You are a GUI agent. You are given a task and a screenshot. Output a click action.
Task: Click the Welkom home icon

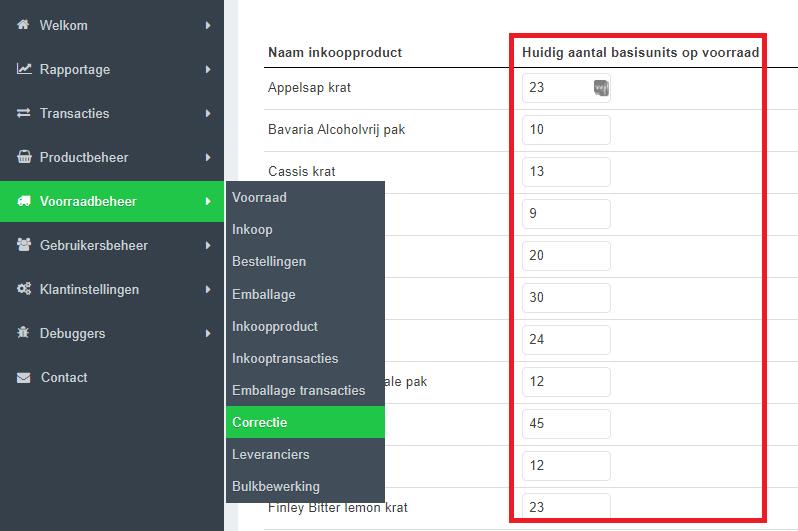pyautogui.click(x=23, y=25)
